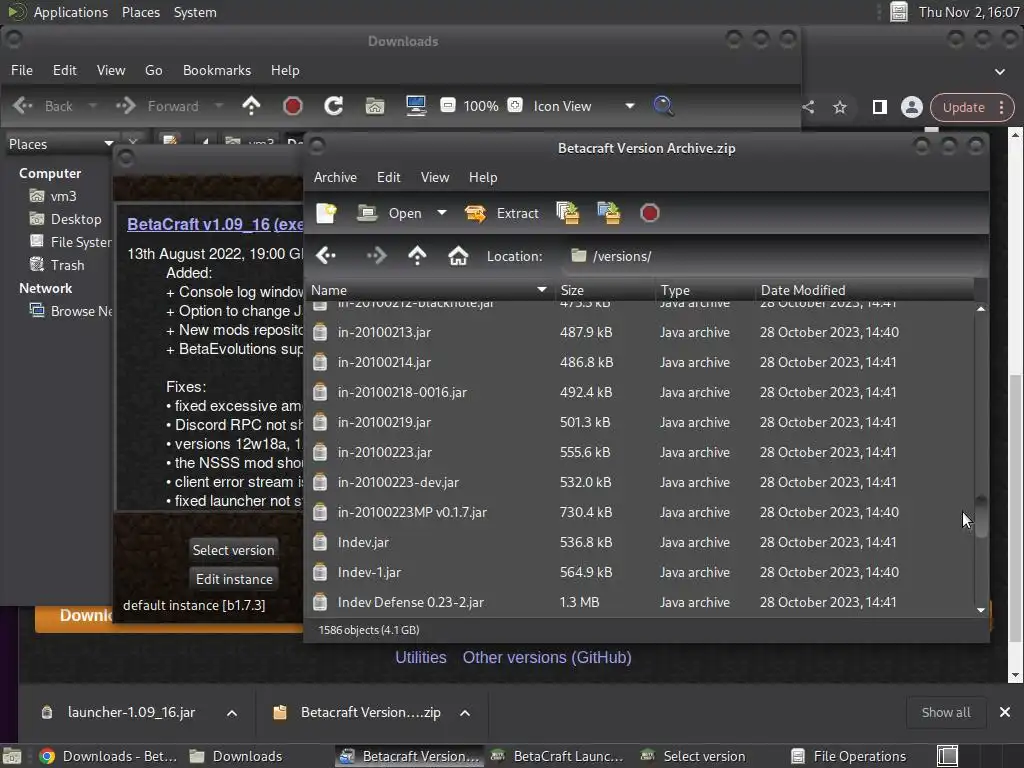Open Archive menu

point(335,177)
